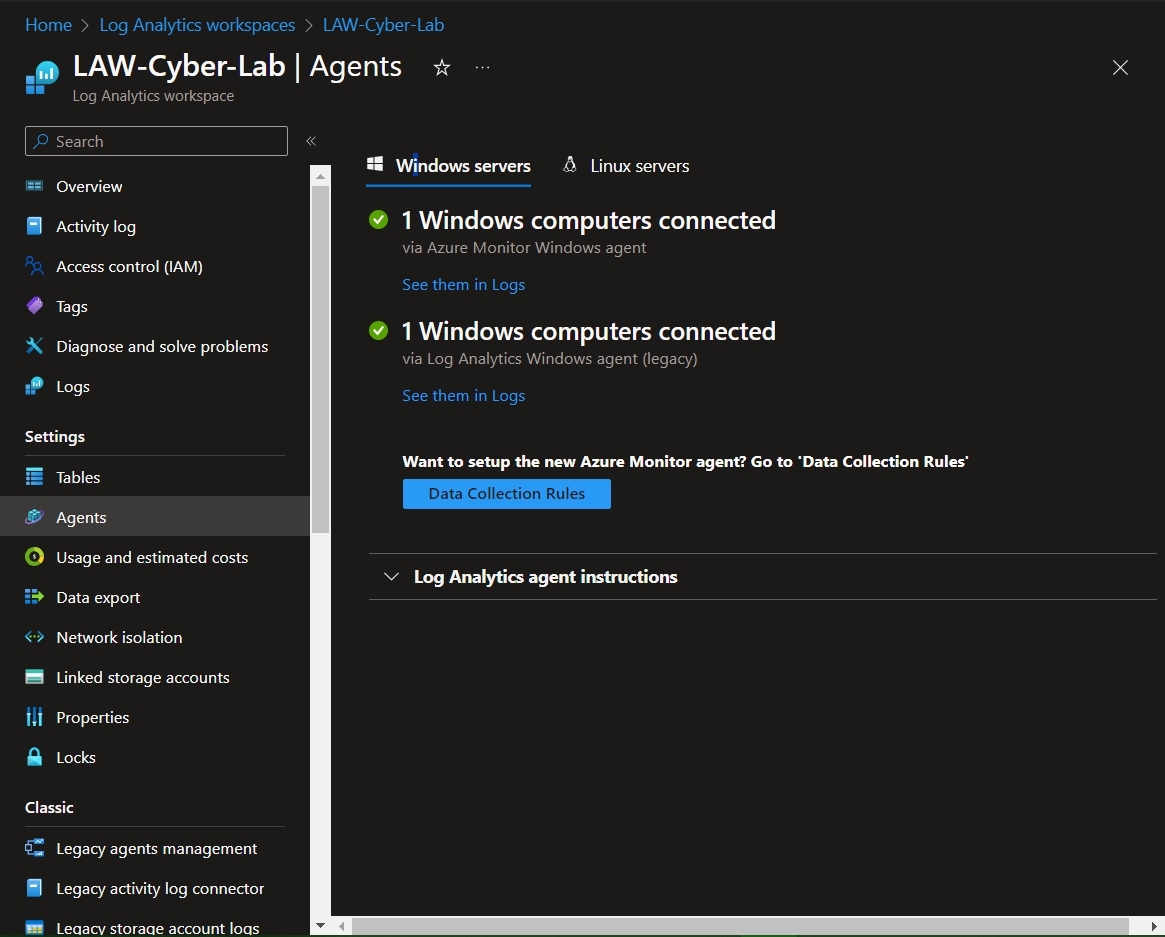Screen dimensions: 1165x937
Task: Expand Log Analytics agent instructions section
Action: click(x=392, y=577)
